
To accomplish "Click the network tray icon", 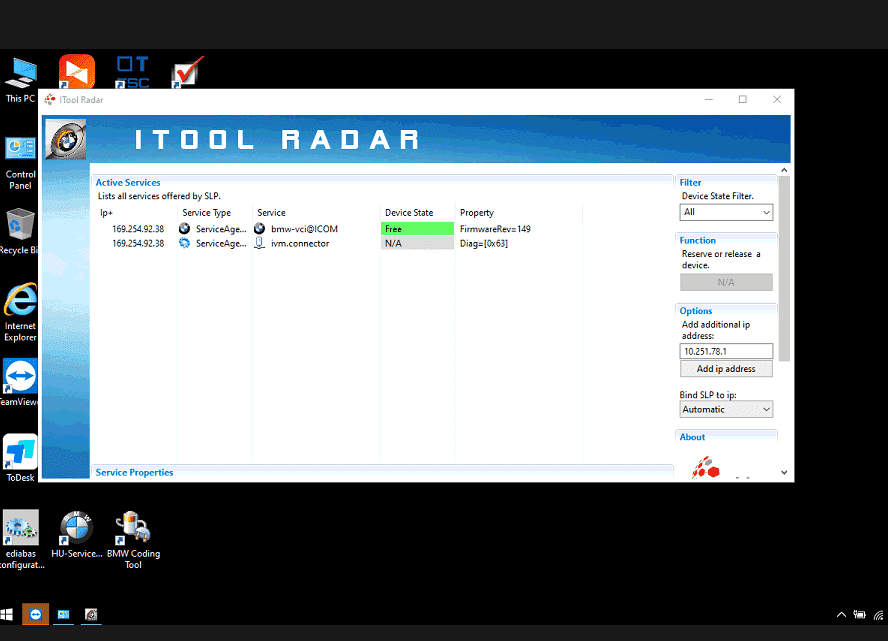I will tap(879, 615).
